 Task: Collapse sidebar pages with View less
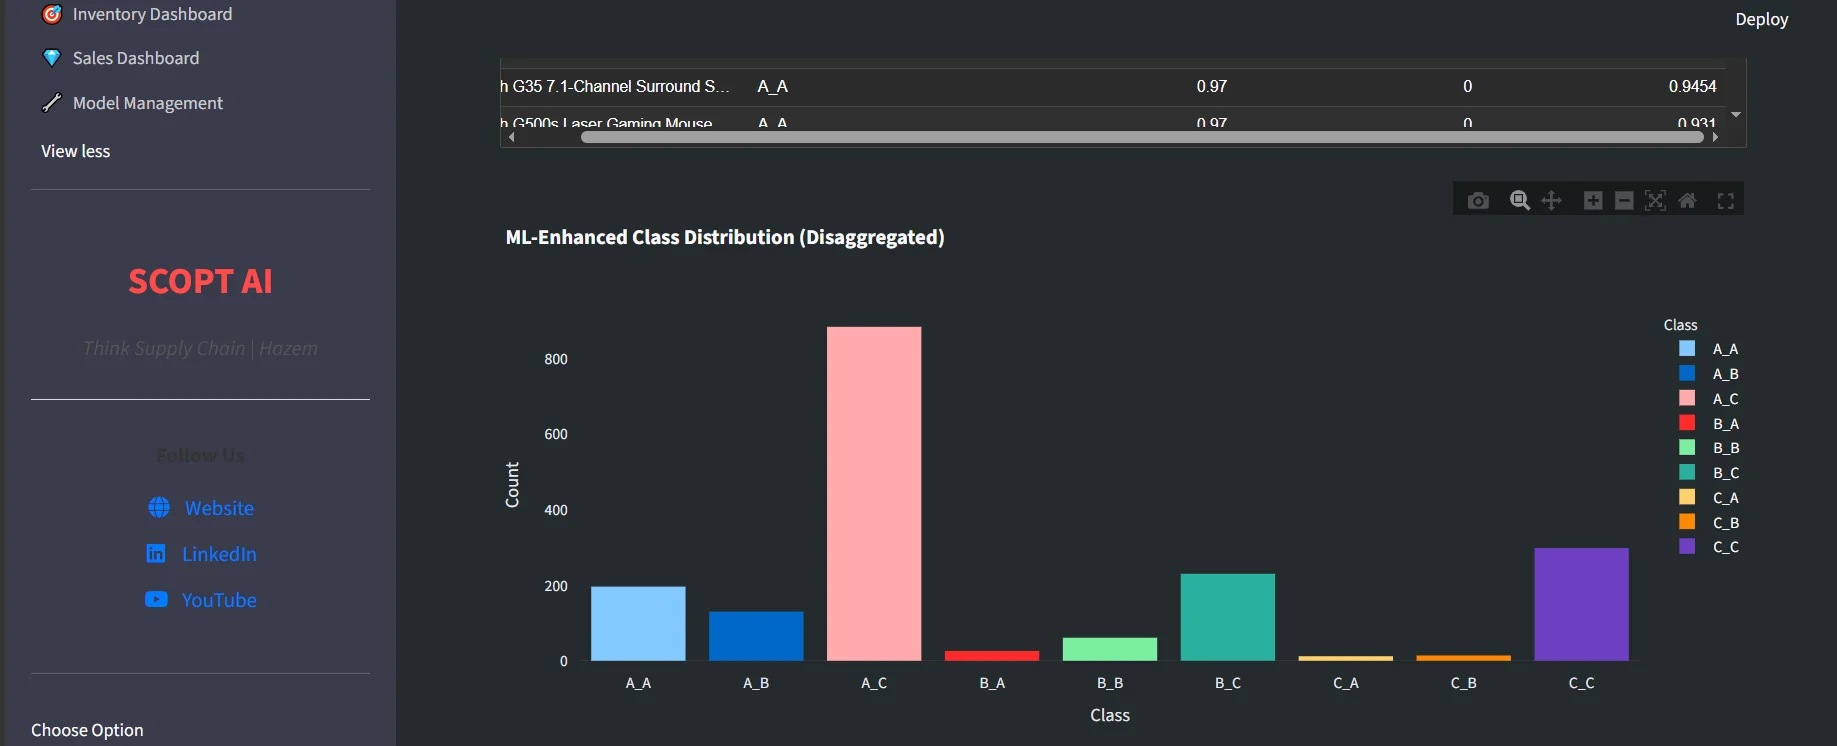coord(76,151)
